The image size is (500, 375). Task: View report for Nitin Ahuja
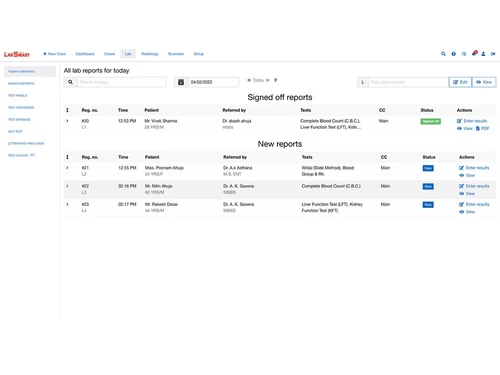tap(467, 194)
